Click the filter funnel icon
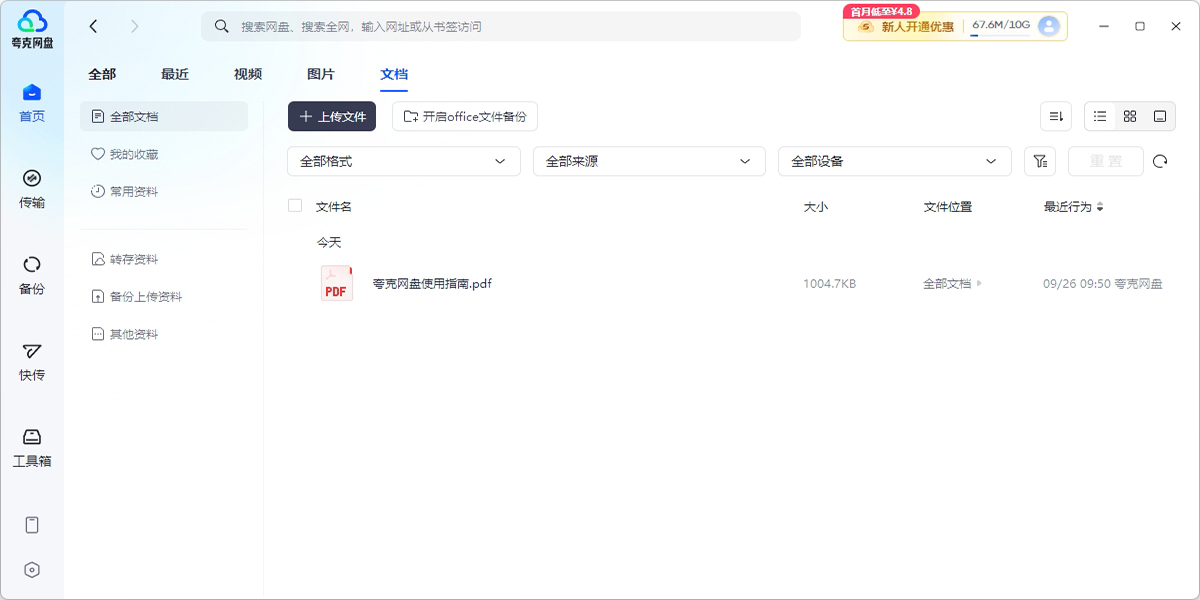1200x600 pixels. [1040, 161]
